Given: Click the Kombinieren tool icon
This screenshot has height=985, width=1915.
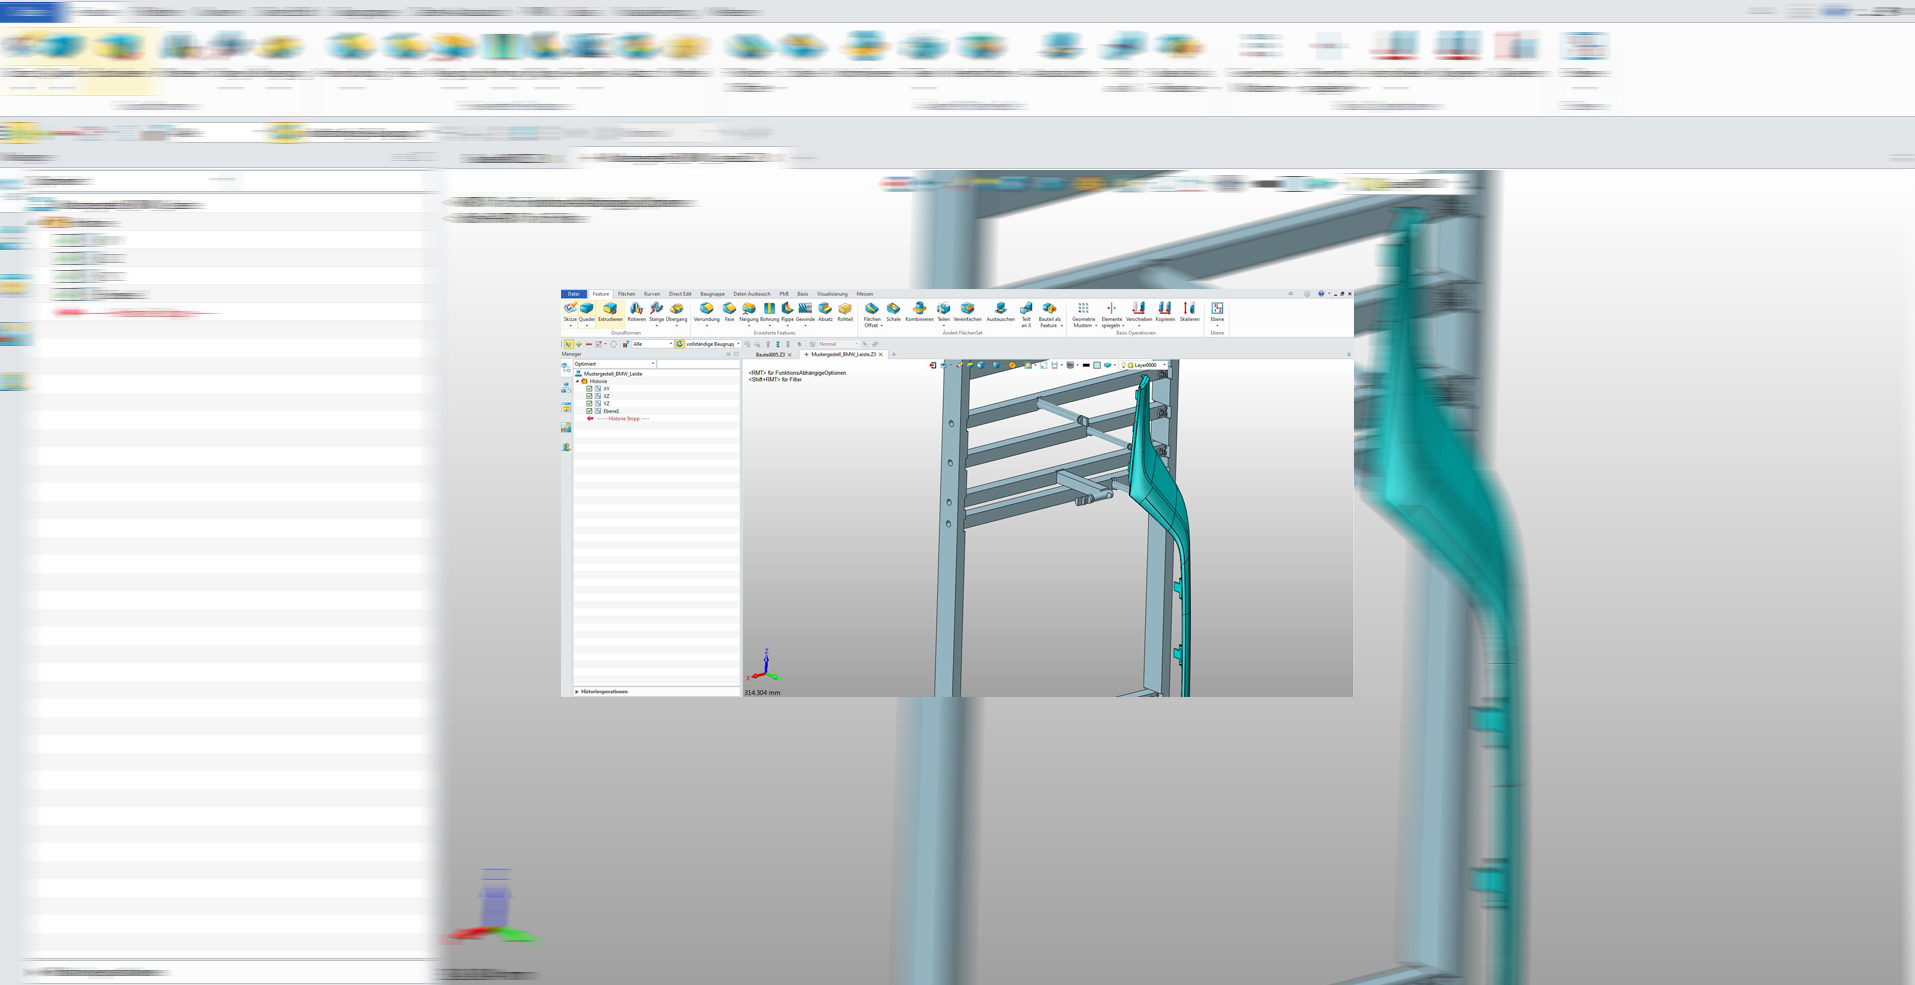Looking at the screenshot, I should click(x=919, y=312).
